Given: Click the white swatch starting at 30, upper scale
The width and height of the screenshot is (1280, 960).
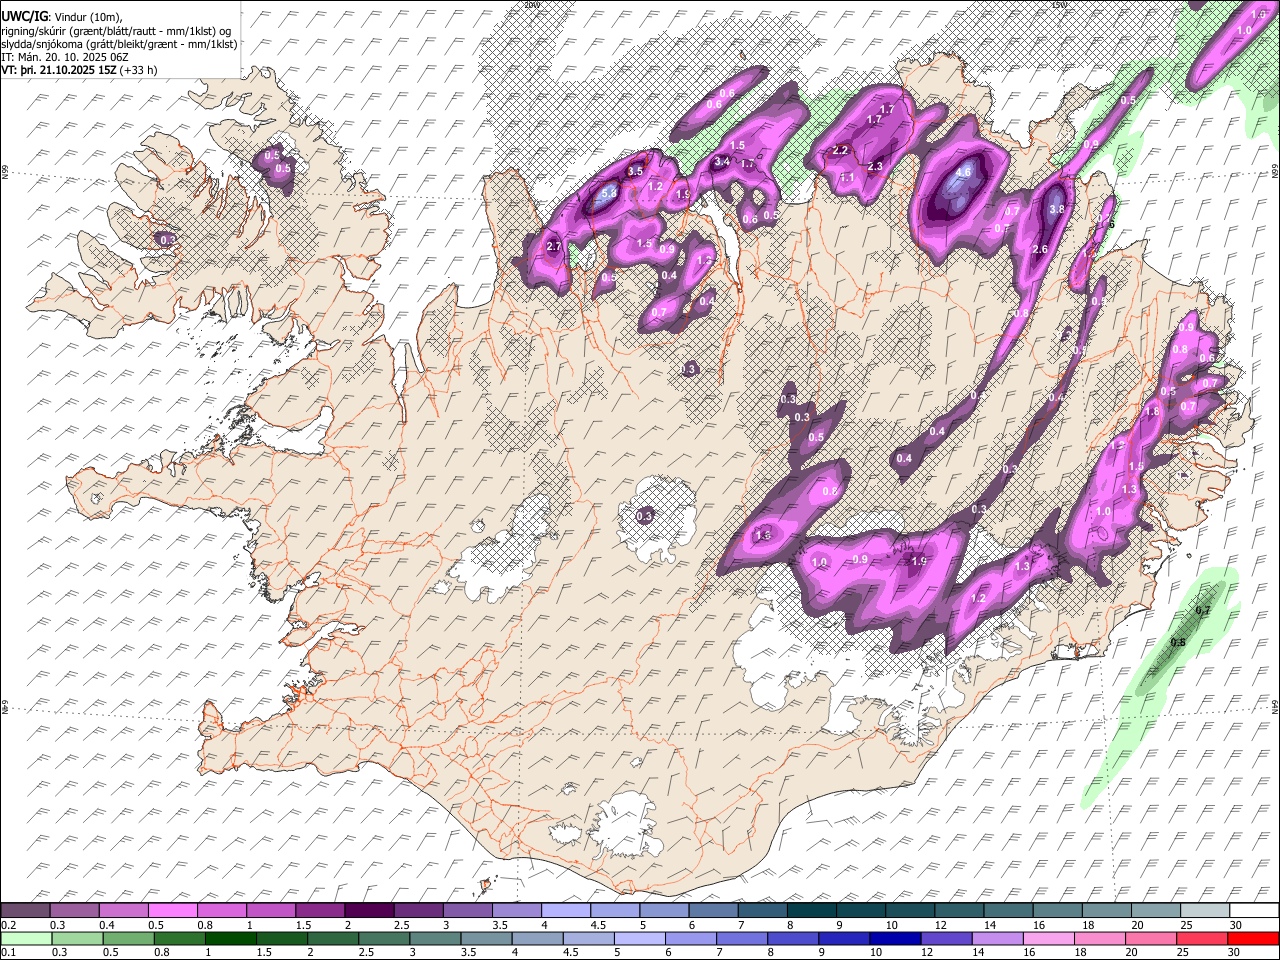Looking at the screenshot, I should (x=1254, y=911).
